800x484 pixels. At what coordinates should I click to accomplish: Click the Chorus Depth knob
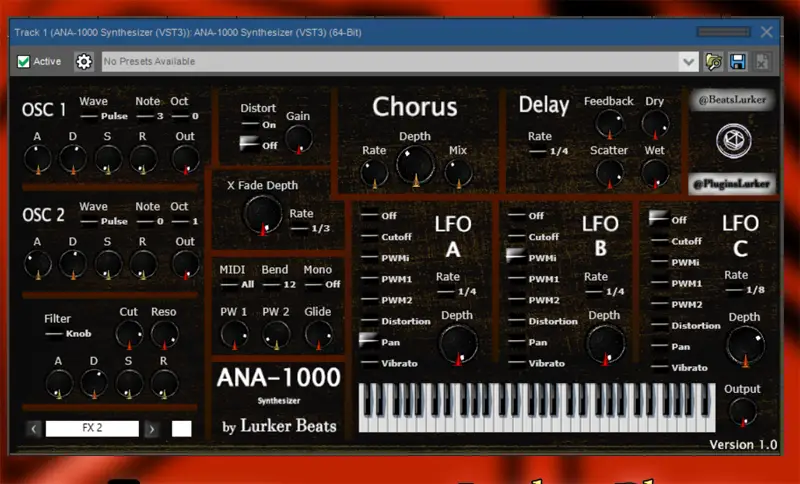pyautogui.click(x=415, y=165)
